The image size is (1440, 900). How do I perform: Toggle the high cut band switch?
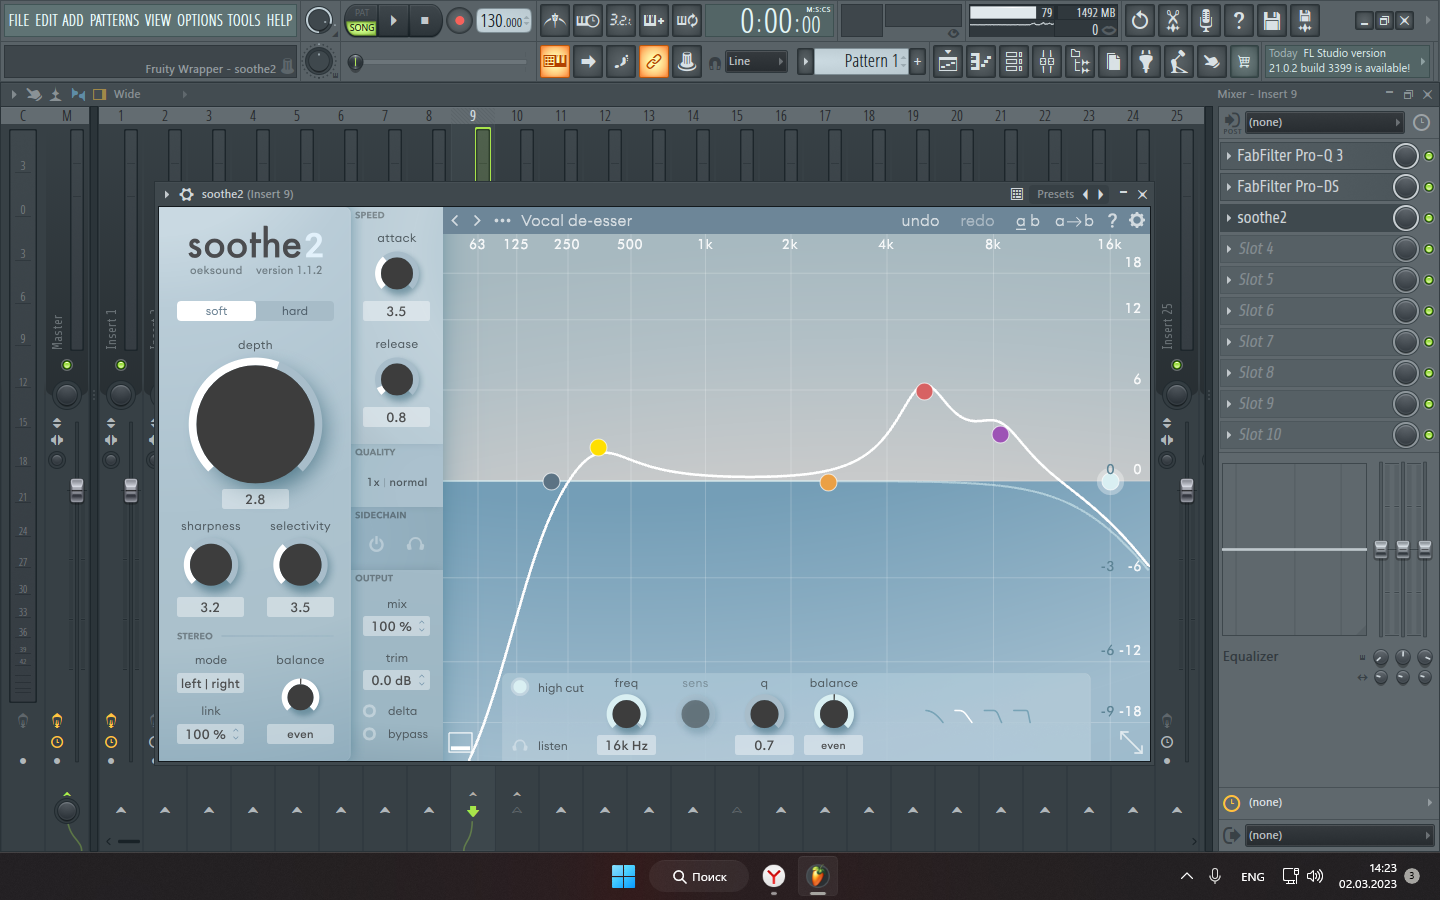(520, 687)
